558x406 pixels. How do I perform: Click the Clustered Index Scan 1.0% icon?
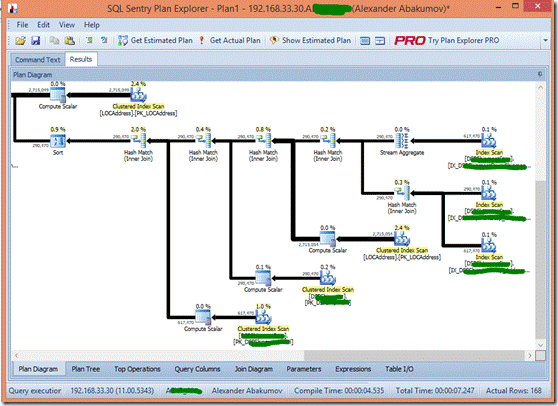263,317
